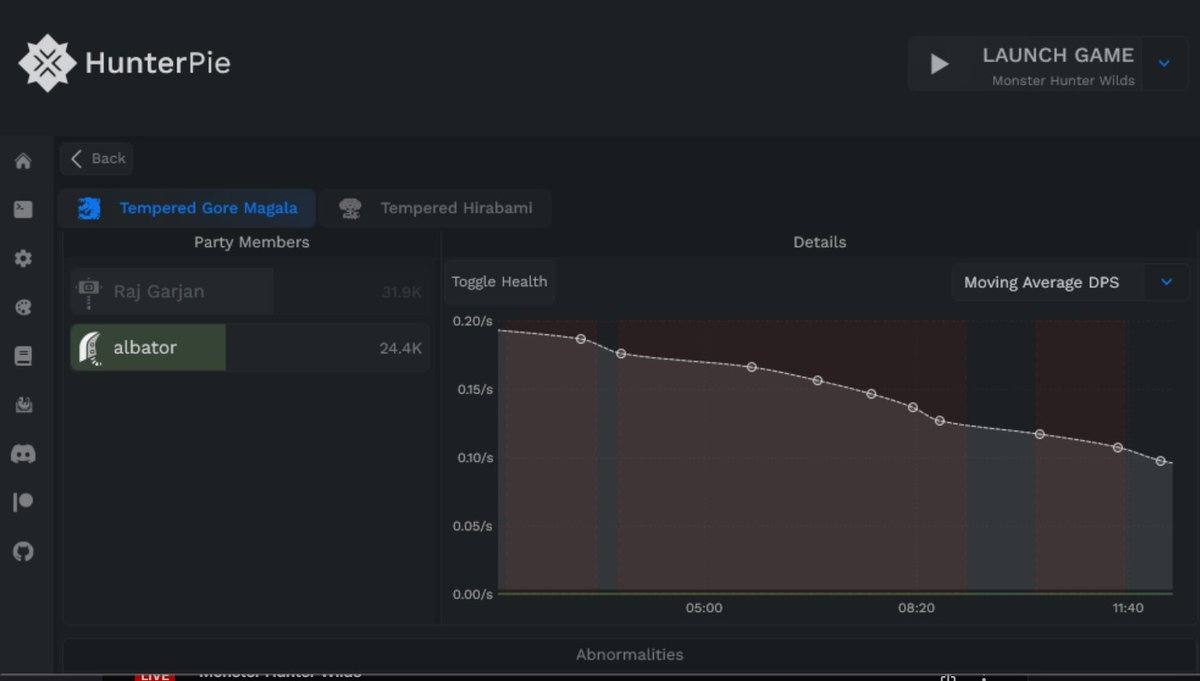Open the book icon in sidebar
Image resolution: width=1200 pixels, height=681 pixels.
[23, 356]
